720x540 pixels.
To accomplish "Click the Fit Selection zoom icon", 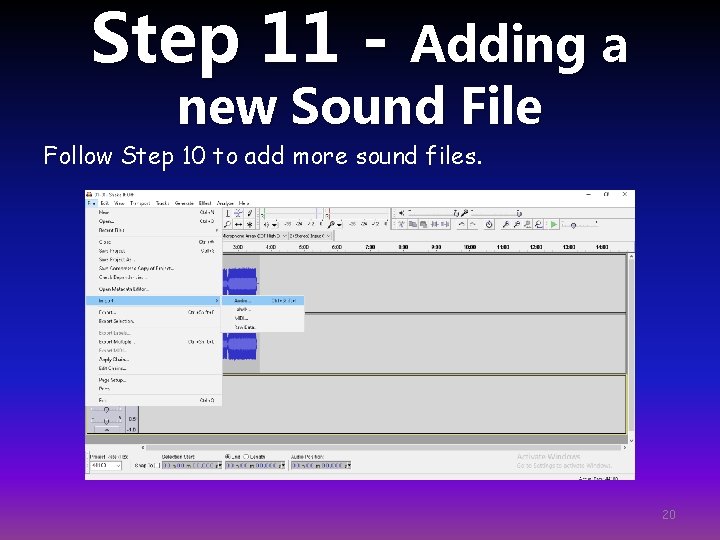I will click(x=528, y=224).
